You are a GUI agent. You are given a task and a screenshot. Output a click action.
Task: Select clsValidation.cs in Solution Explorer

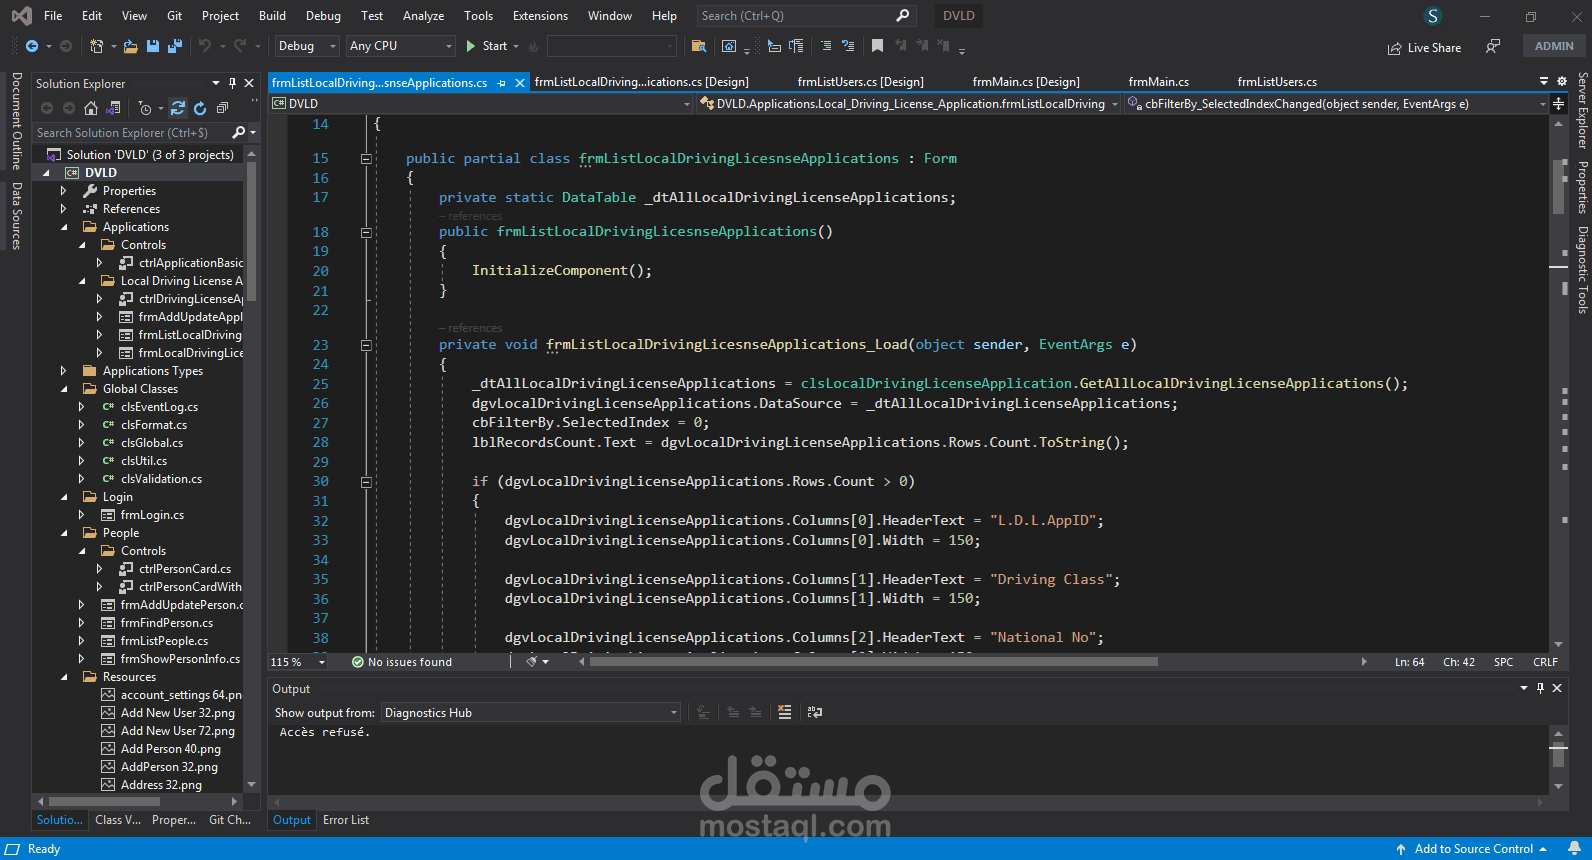pos(161,478)
